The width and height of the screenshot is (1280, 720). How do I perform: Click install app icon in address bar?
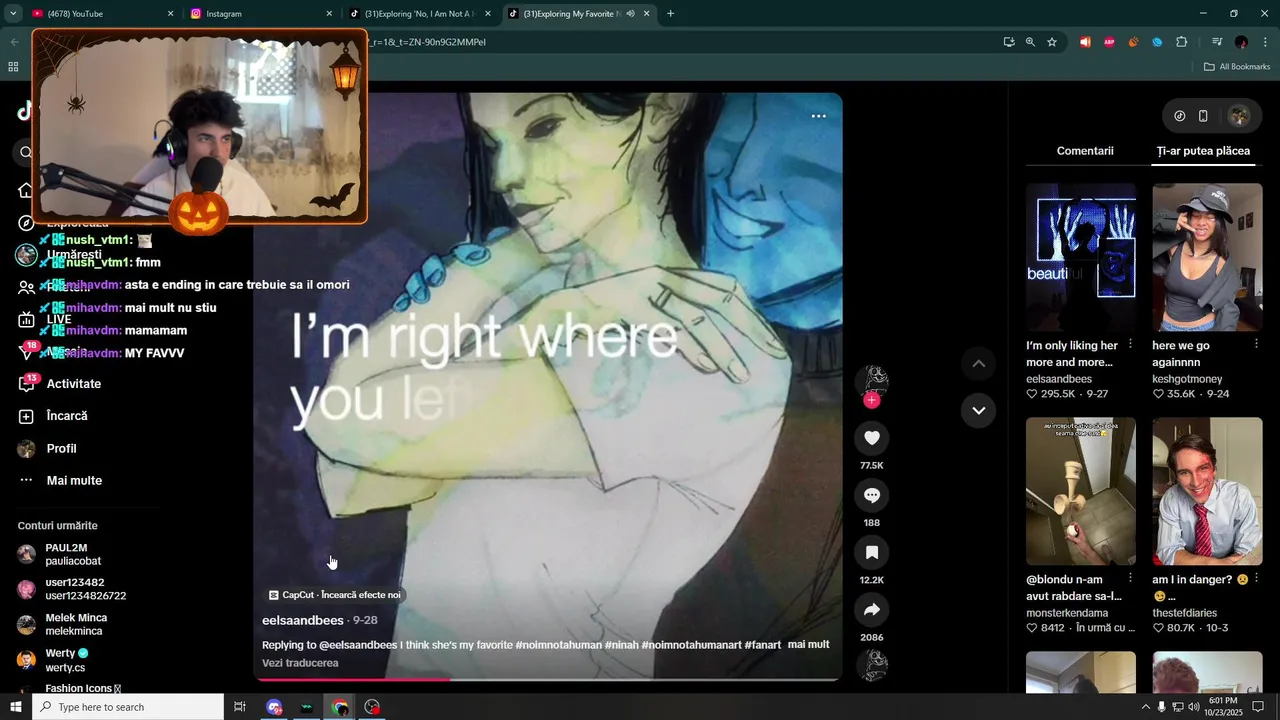click(x=1009, y=42)
